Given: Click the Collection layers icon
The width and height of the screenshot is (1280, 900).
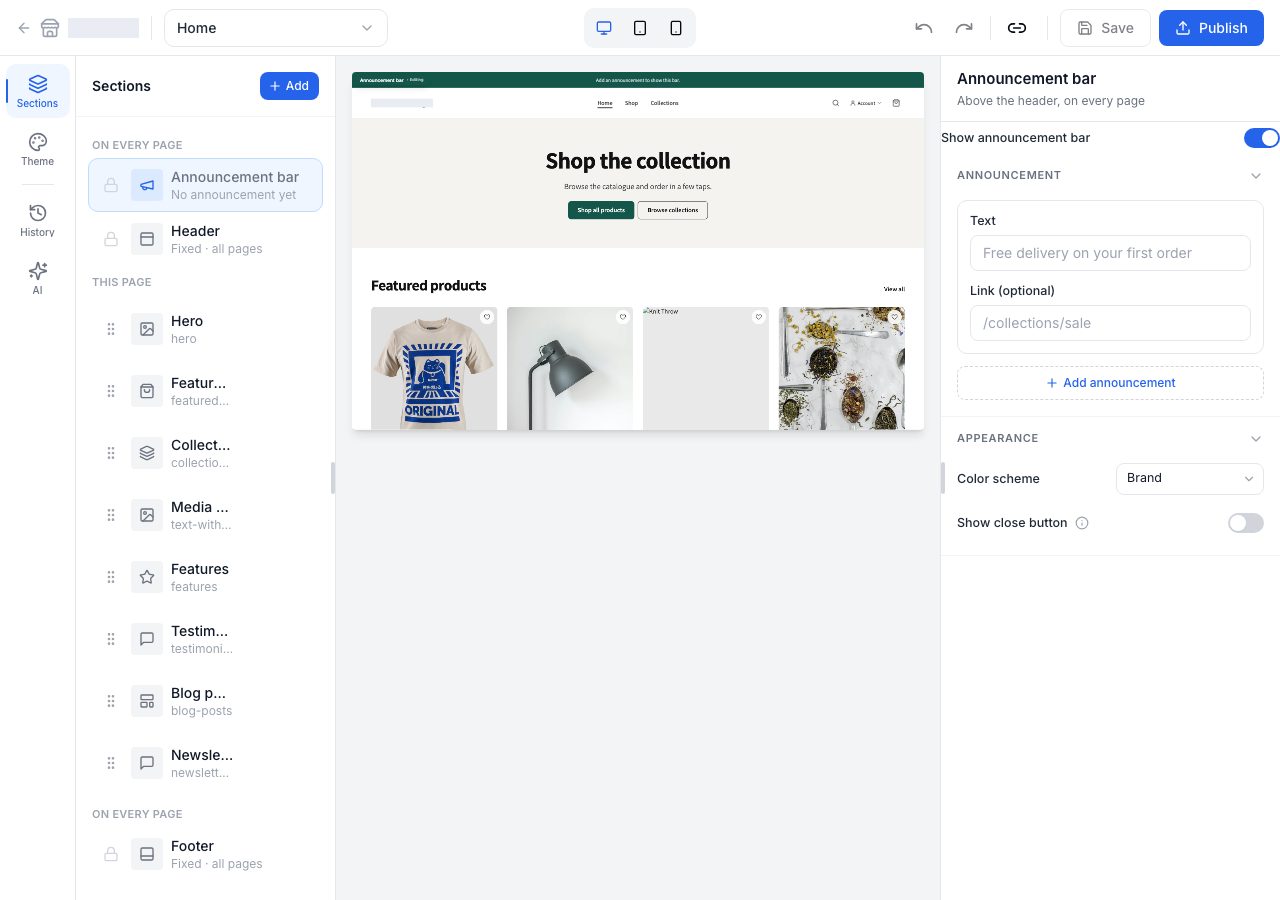Looking at the screenshot, I should tap(147, 453).
